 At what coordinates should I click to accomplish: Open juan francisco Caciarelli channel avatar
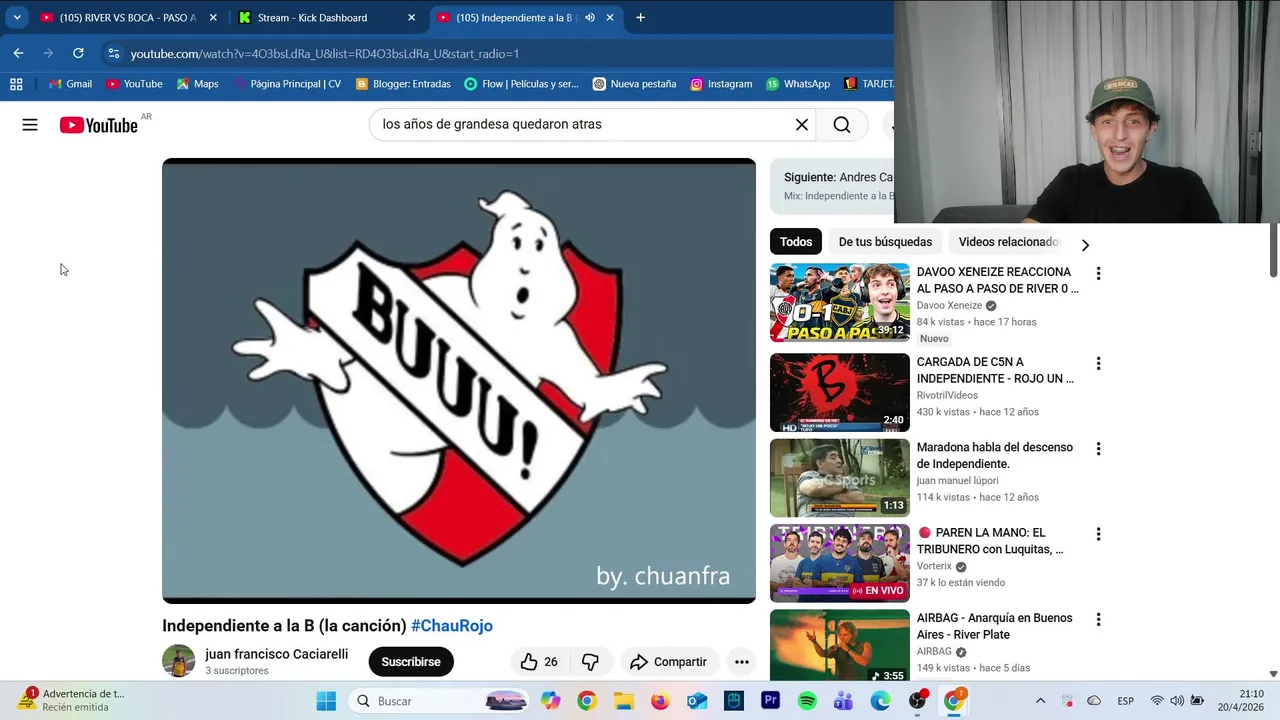(x=179, y=661)
